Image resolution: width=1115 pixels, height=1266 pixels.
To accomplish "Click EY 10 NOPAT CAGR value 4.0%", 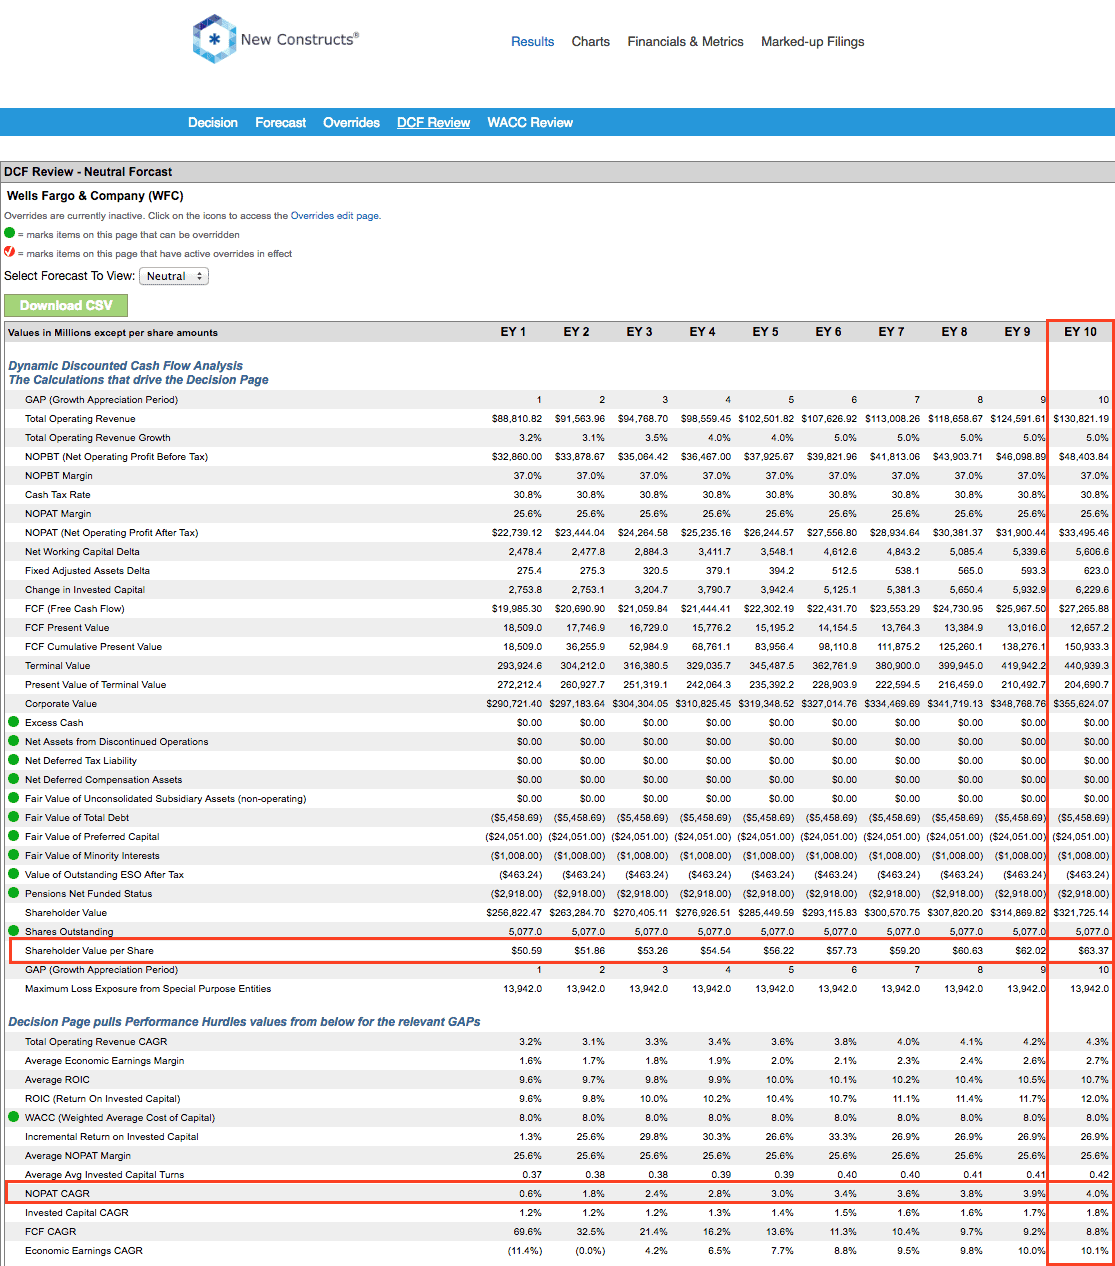I will click(x=1097, y=1193).
